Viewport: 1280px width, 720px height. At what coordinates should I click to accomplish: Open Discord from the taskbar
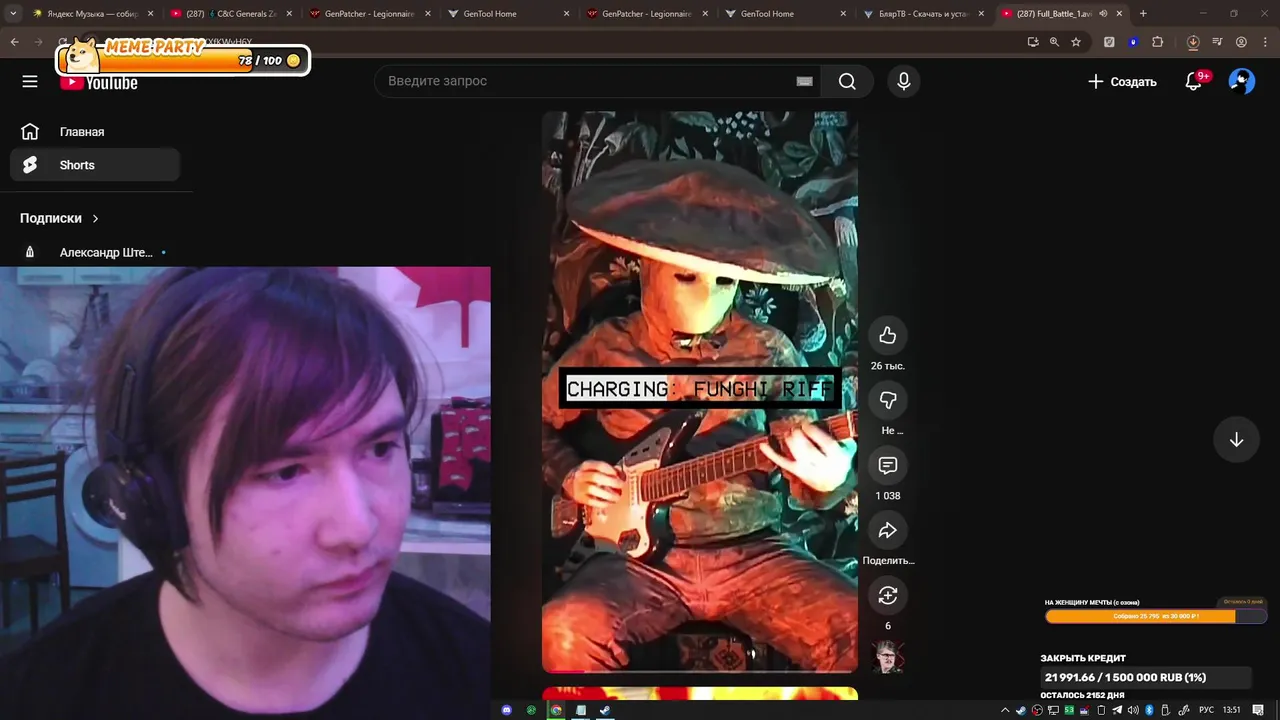[x=507, y=710]
